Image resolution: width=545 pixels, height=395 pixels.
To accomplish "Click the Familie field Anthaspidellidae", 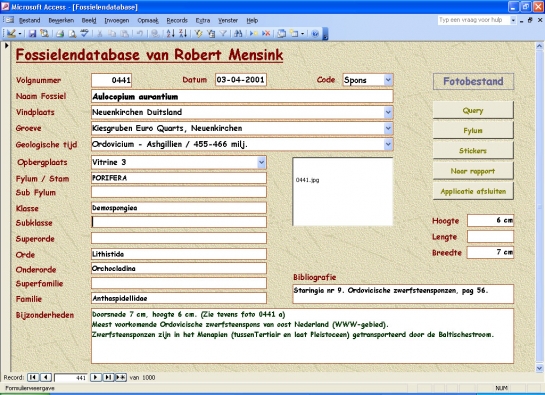I will pyautogui.click(x=179, y=298).
